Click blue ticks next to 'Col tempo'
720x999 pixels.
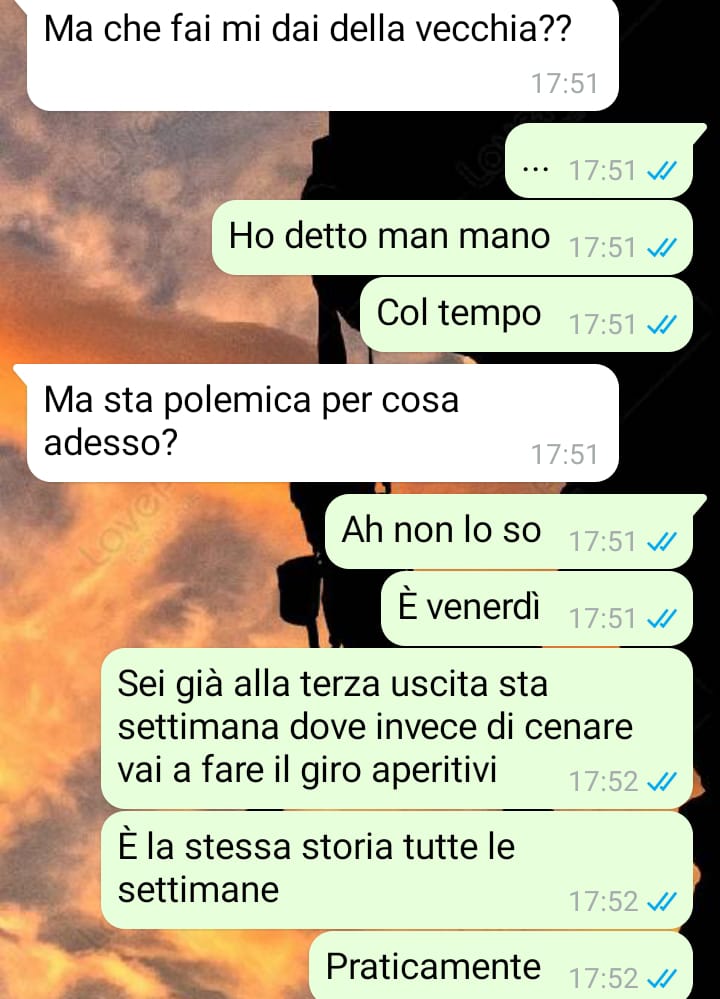pos(661,325)
